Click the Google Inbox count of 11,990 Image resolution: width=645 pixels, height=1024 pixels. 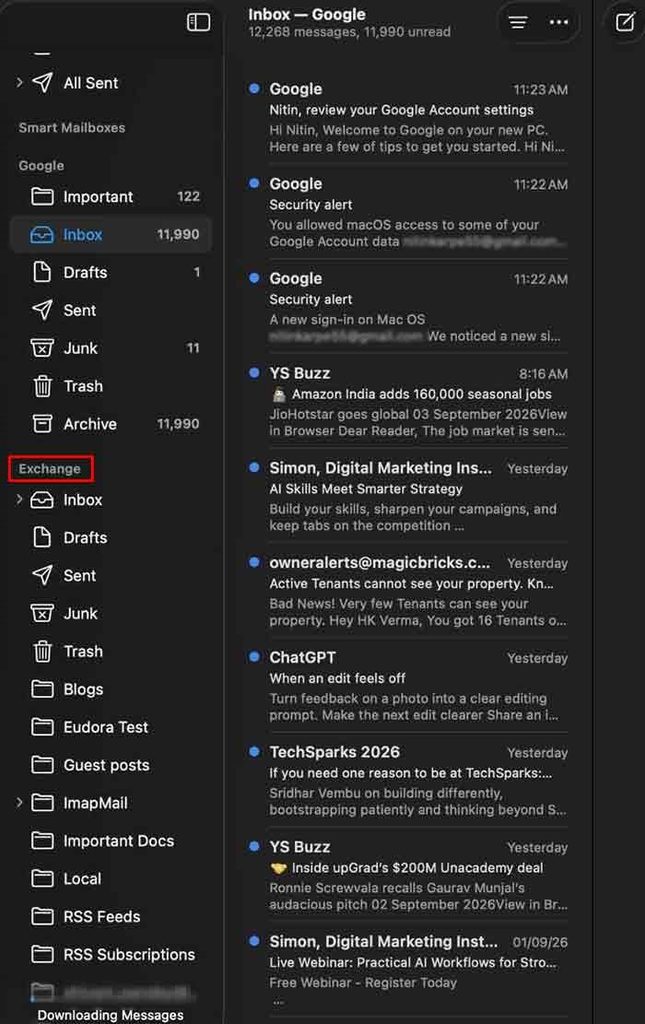coord(178,234)
